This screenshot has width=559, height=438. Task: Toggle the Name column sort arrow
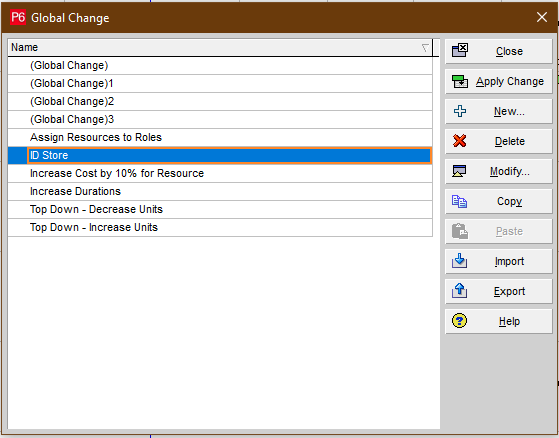click(425, 47)
